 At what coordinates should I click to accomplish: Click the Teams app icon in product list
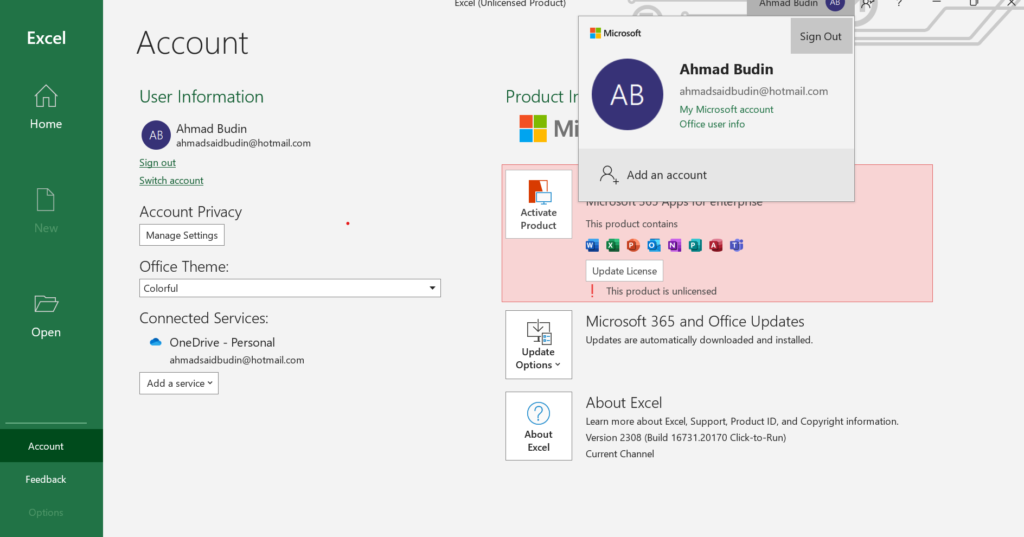[737, 246]
